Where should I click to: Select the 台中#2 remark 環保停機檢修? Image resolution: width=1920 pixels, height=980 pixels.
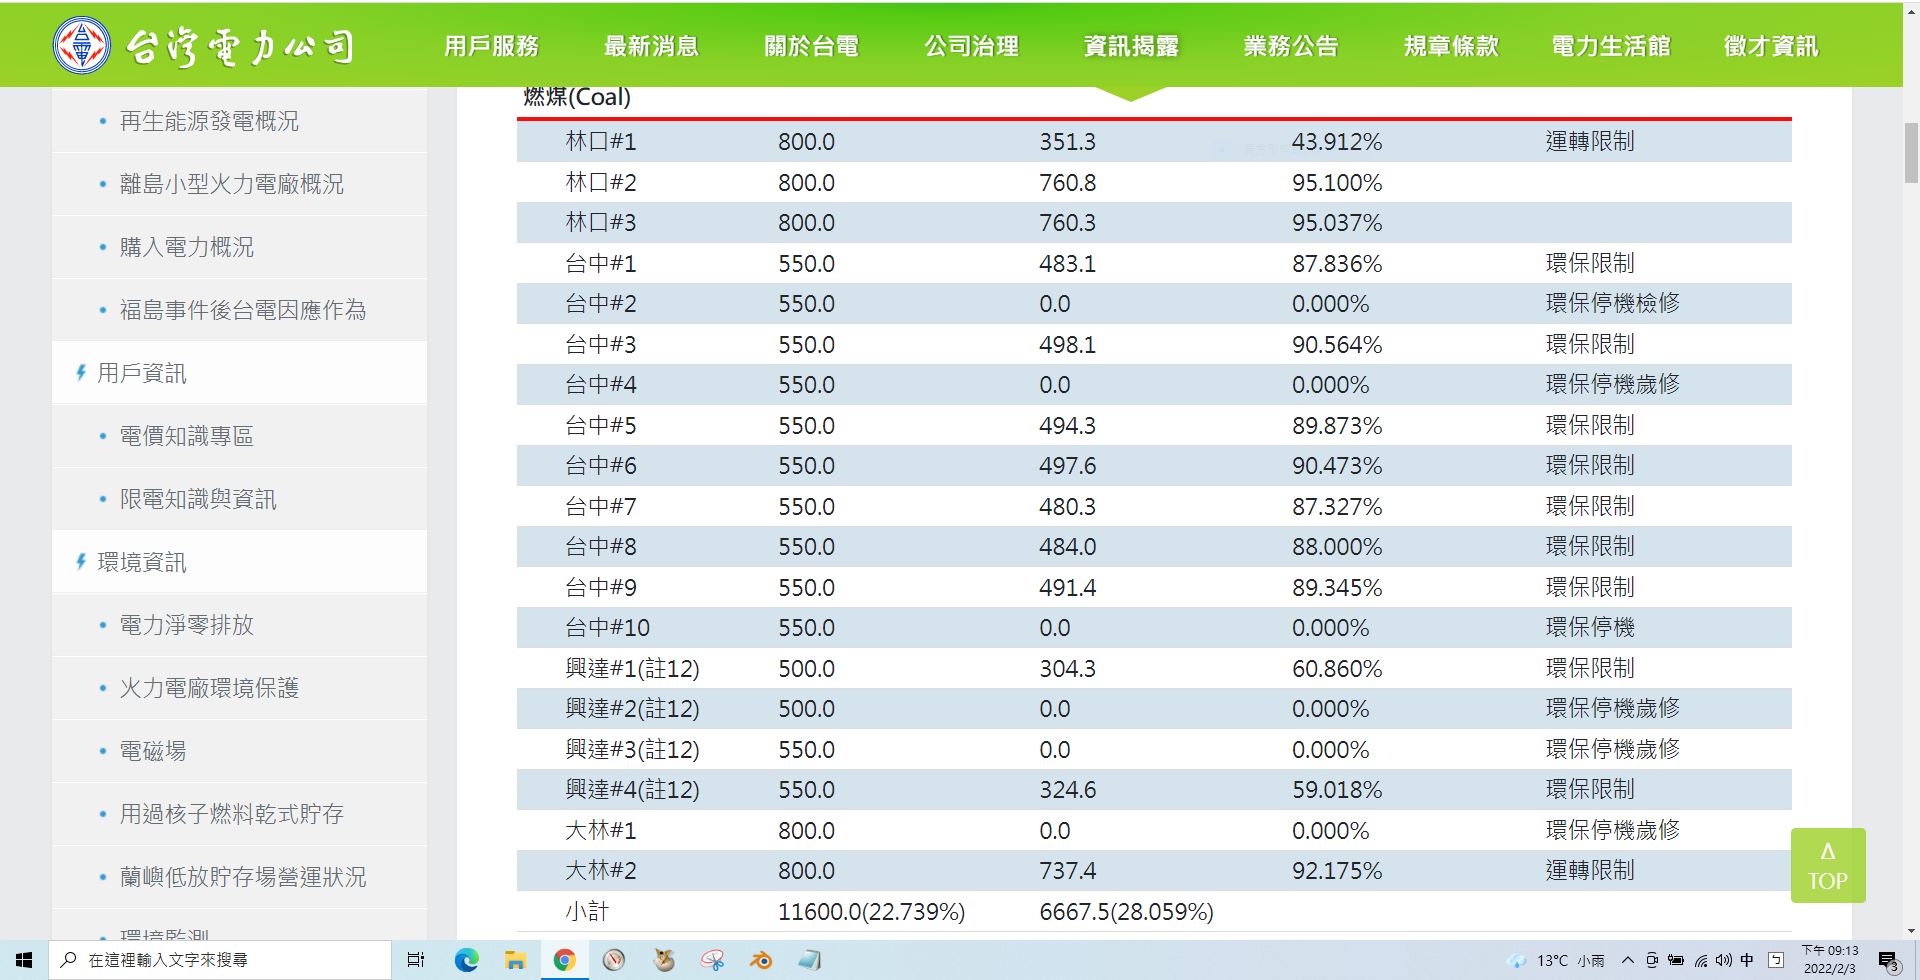point(1612,304)
